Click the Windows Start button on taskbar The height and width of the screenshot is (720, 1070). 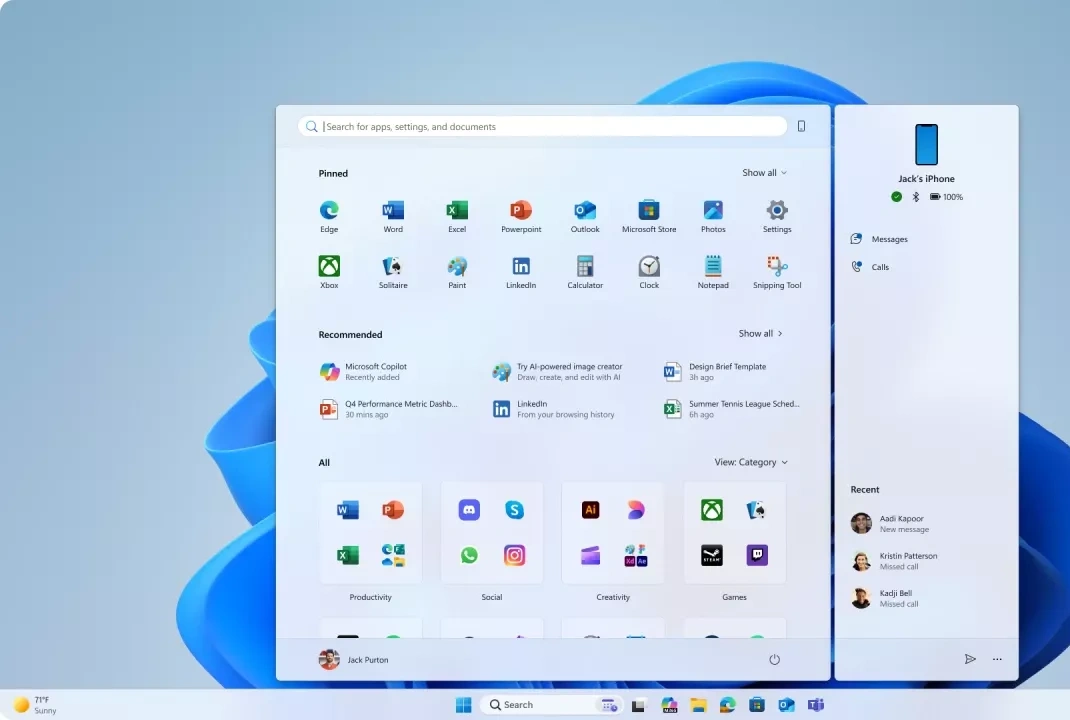pos(464,705)
